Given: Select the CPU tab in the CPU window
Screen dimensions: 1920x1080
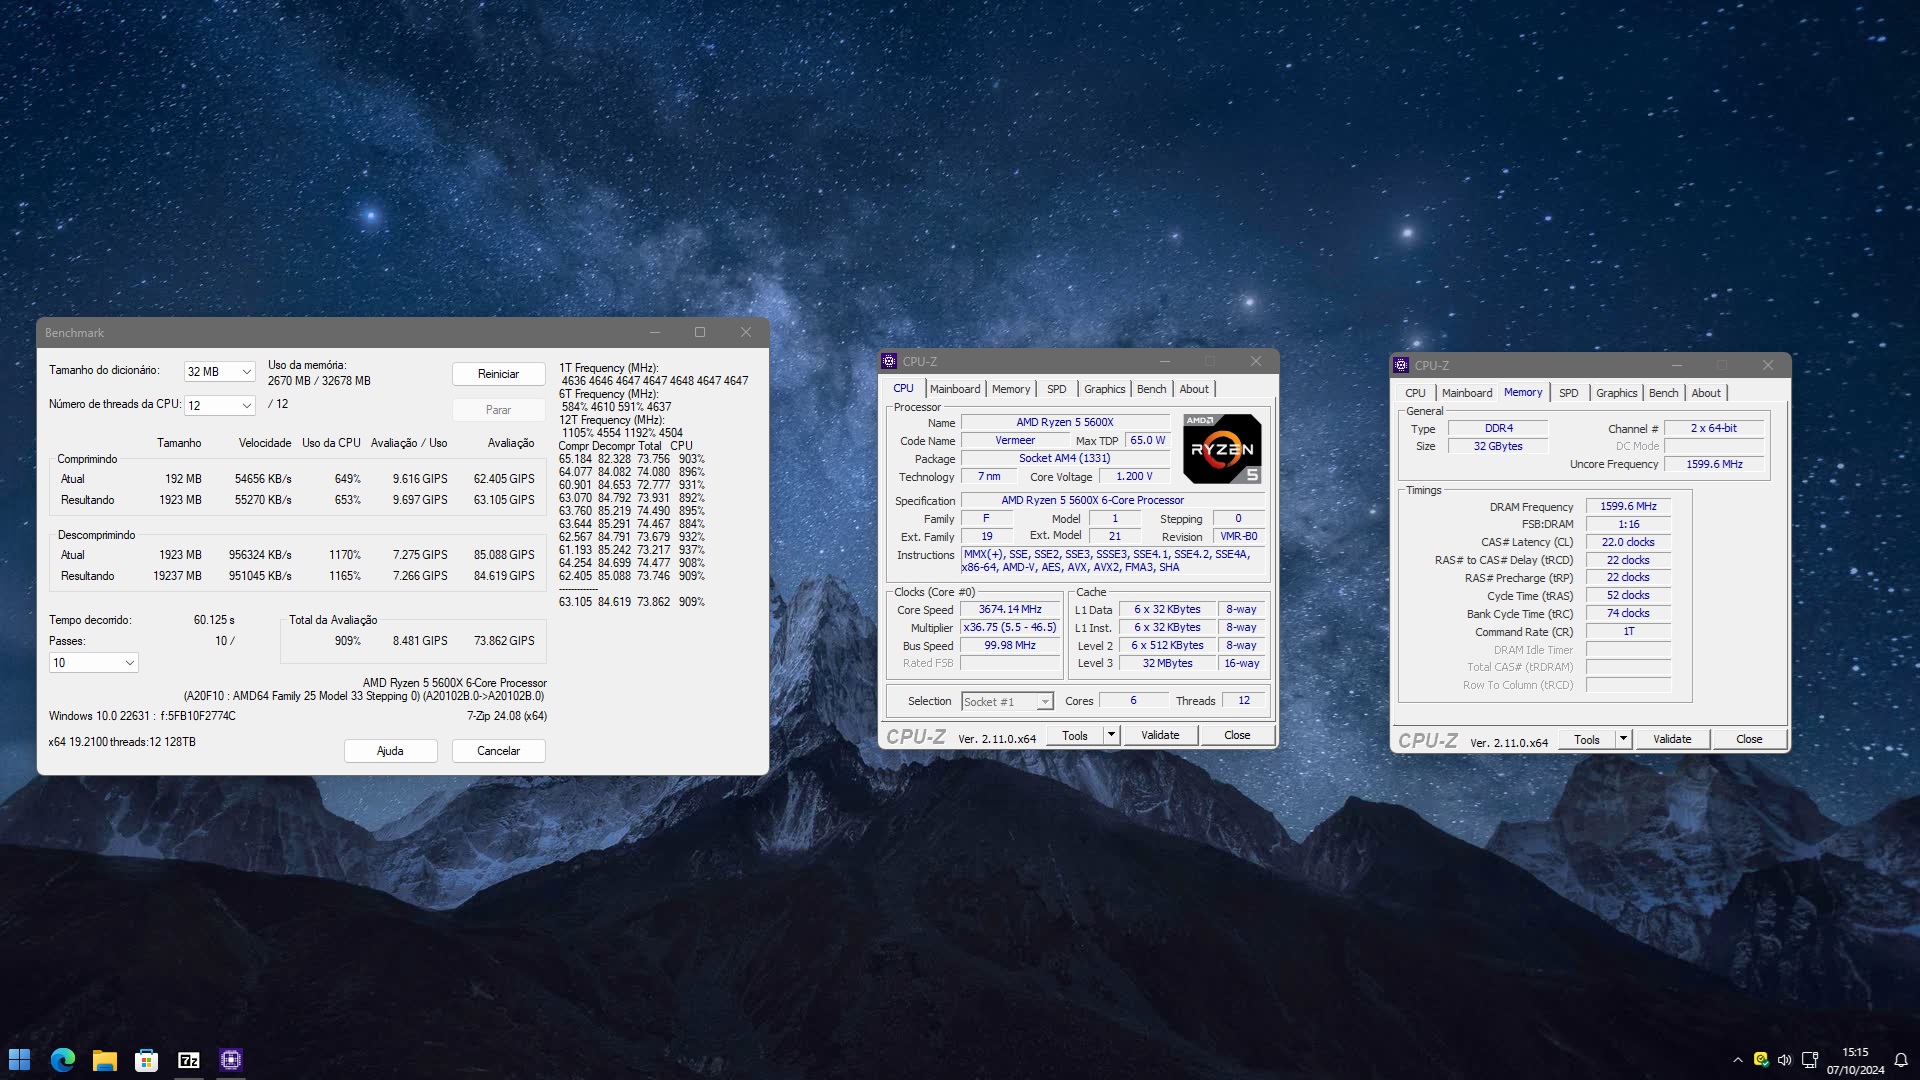Looking at the screenshot, I should (903, 388).
